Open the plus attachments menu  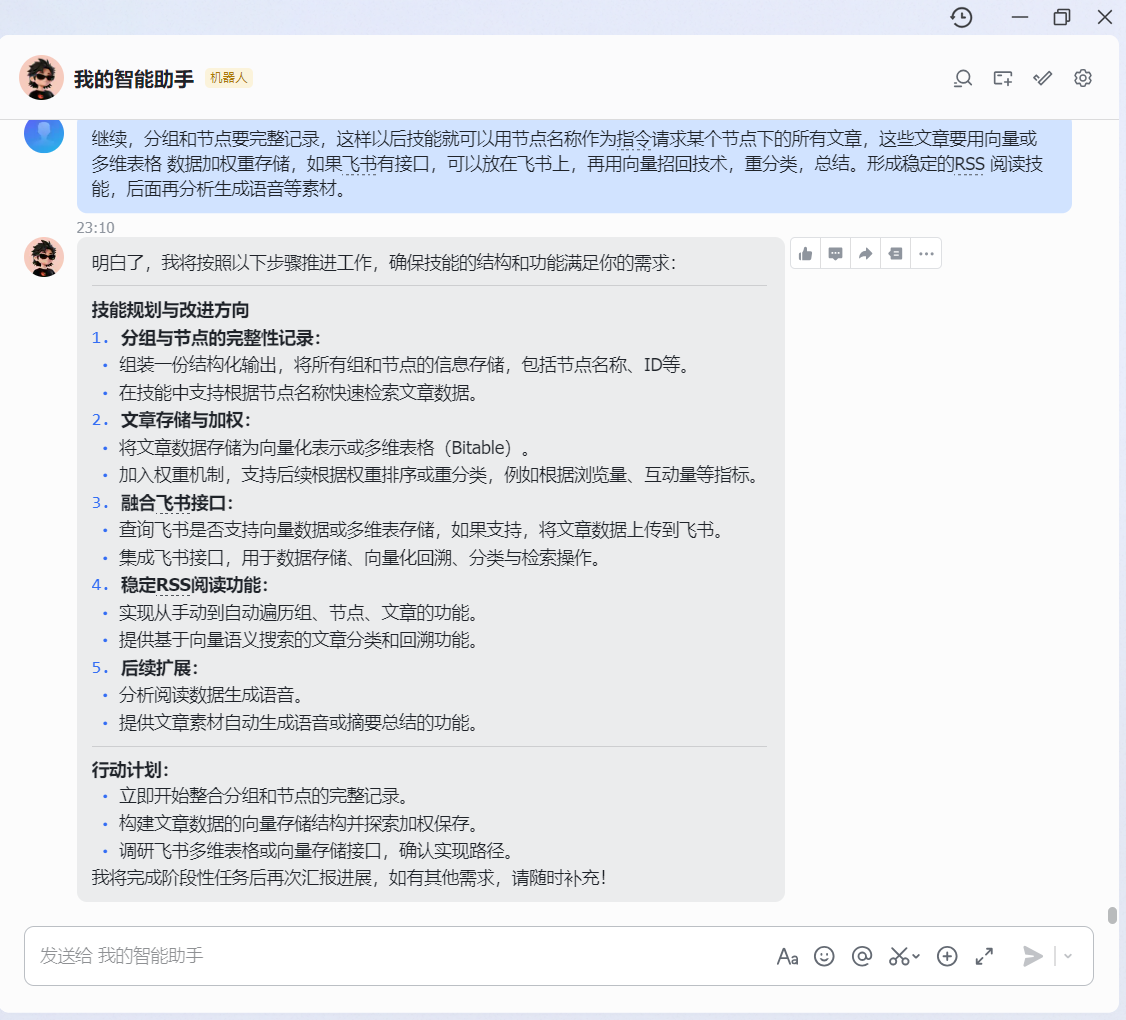click(x=947, y=956)
